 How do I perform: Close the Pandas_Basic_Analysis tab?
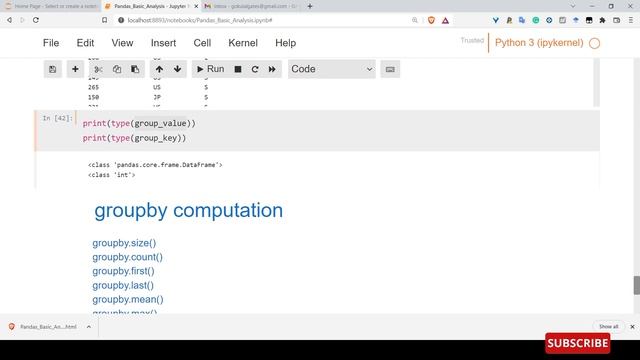[196, 7]
